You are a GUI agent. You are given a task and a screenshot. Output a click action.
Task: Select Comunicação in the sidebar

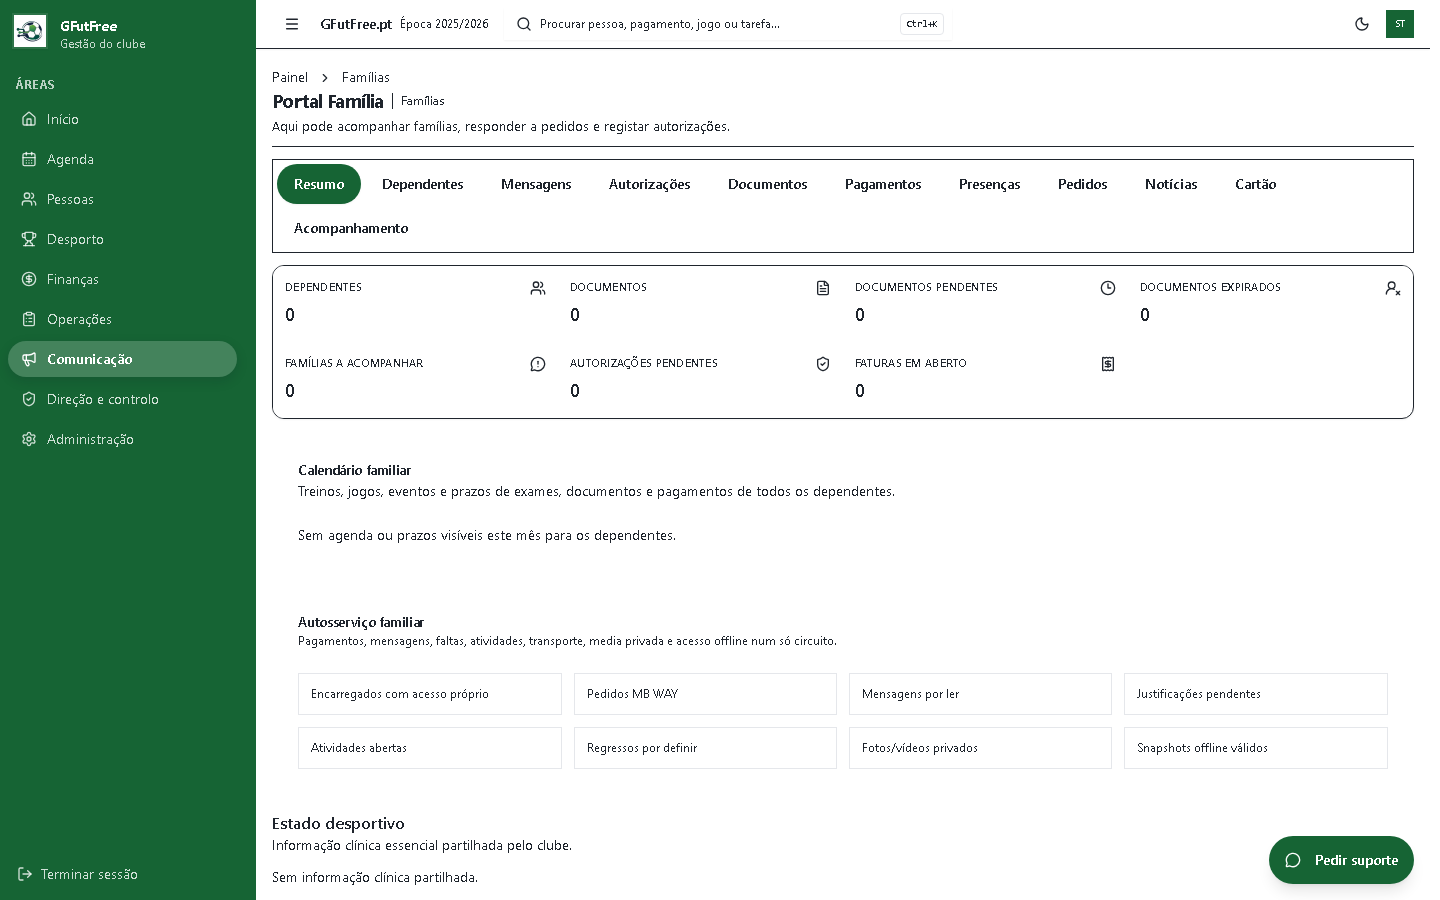point(122,359)
